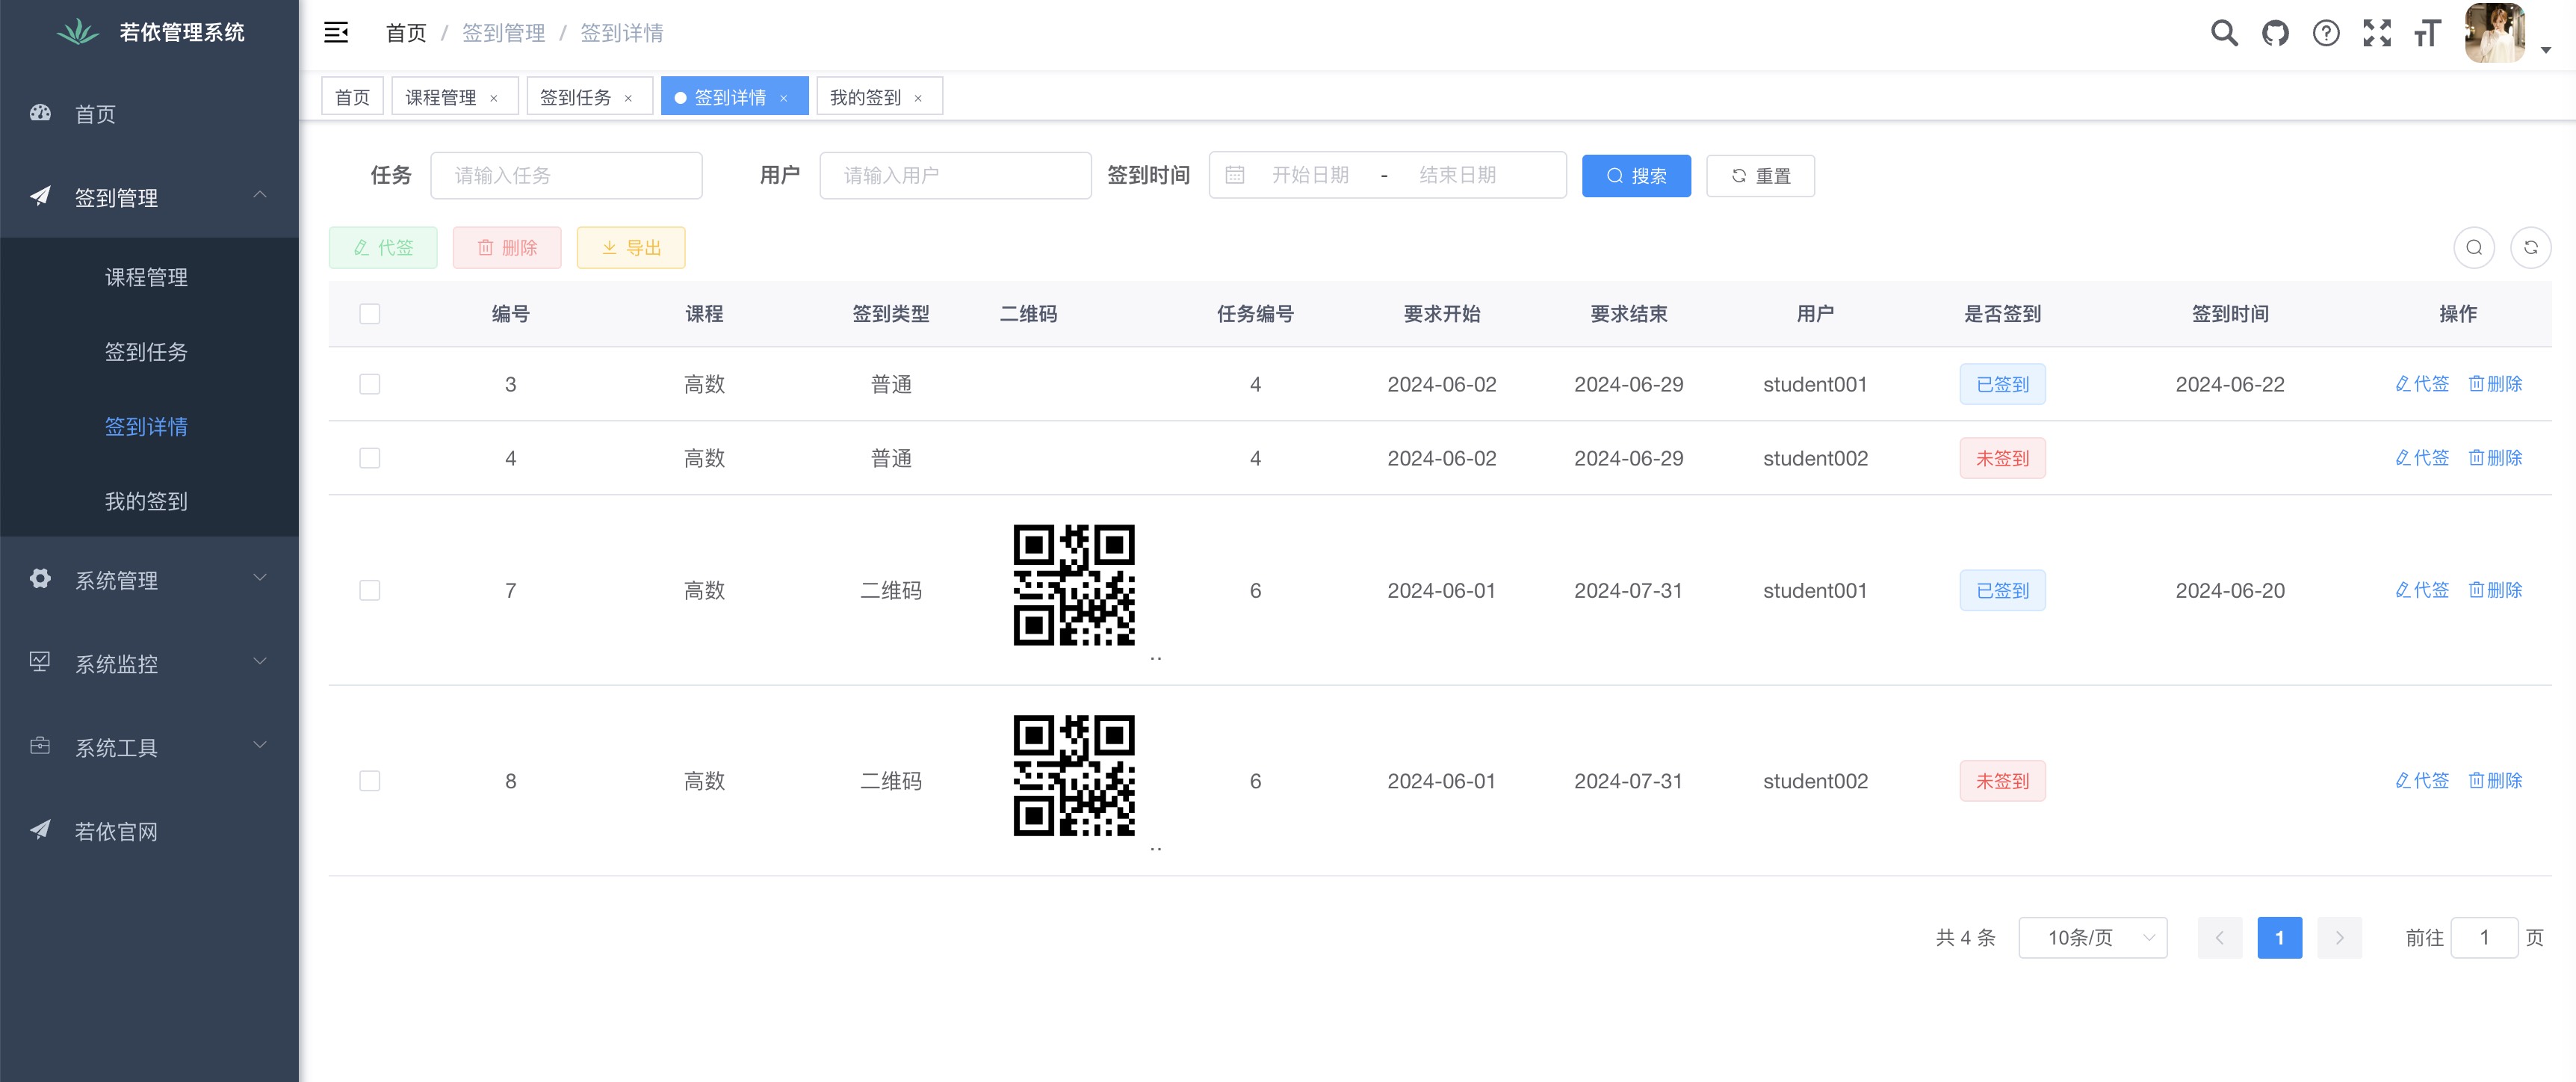The height and width of the screenshot is (1082, 2576).
Task: Click the 若依管理系统 logo icon
Action: coord(78,32)
